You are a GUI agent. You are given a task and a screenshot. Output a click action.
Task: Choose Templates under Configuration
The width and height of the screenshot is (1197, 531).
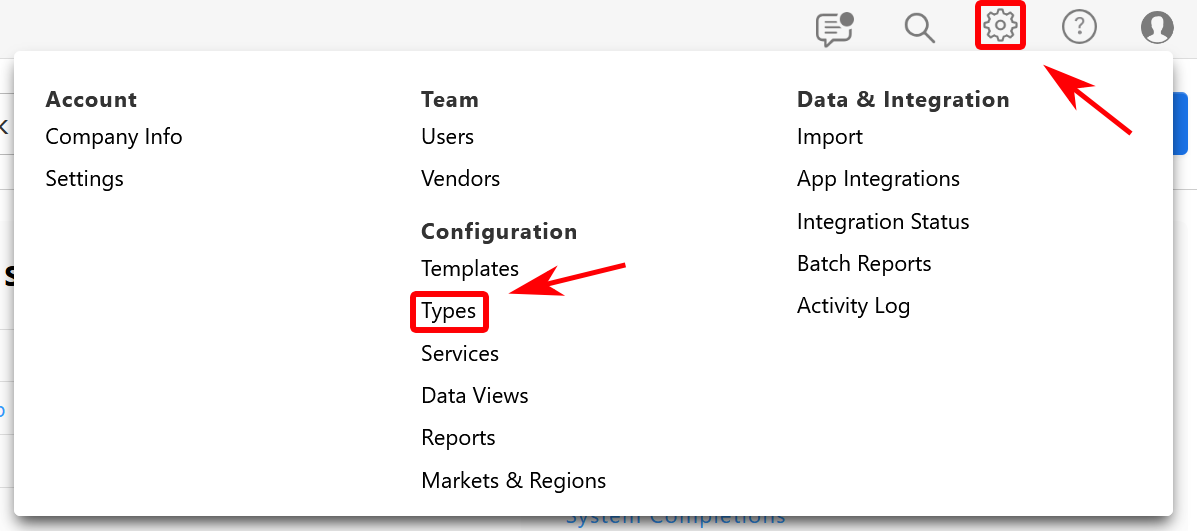(470, 269)
